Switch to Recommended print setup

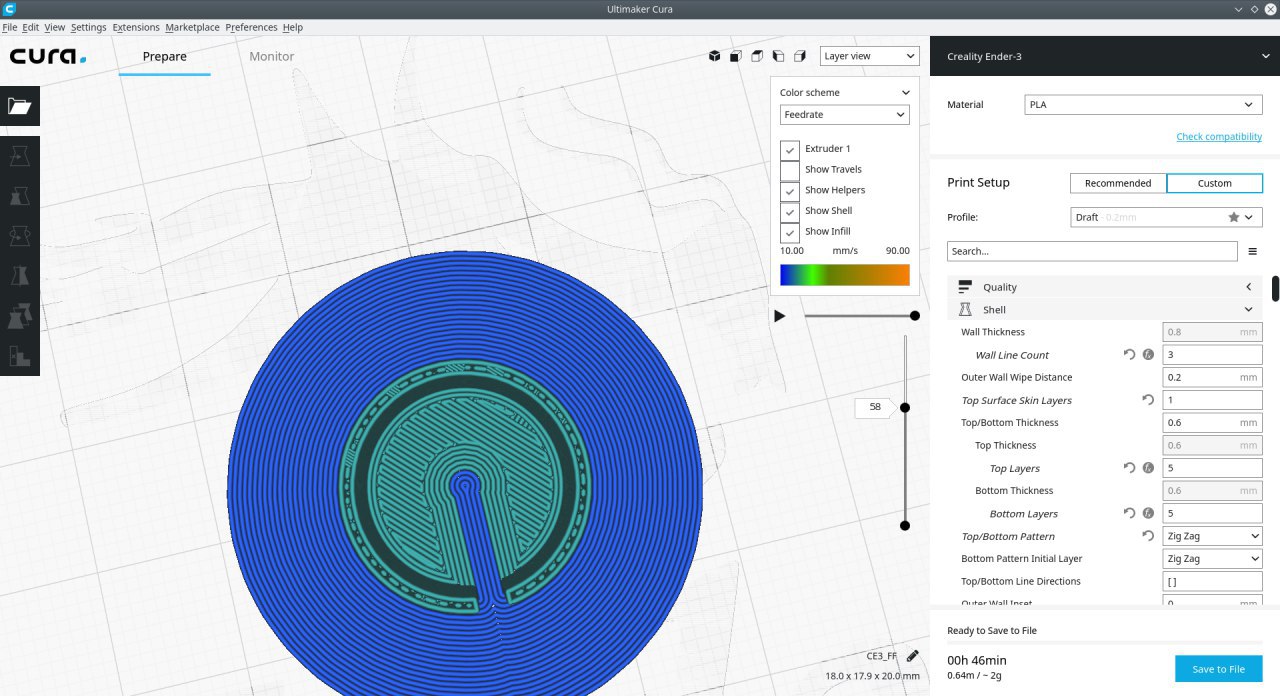point(1118,183)
